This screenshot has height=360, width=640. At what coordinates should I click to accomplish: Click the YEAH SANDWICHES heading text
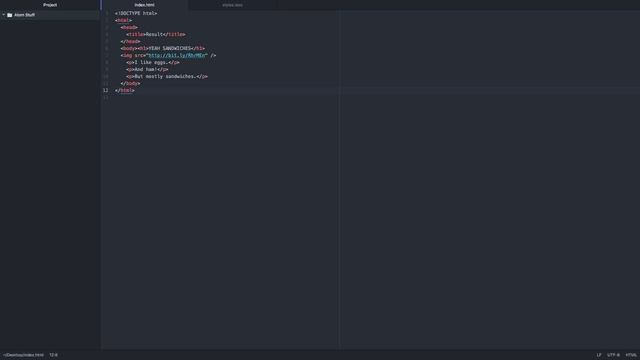click(x=169, y=49)
